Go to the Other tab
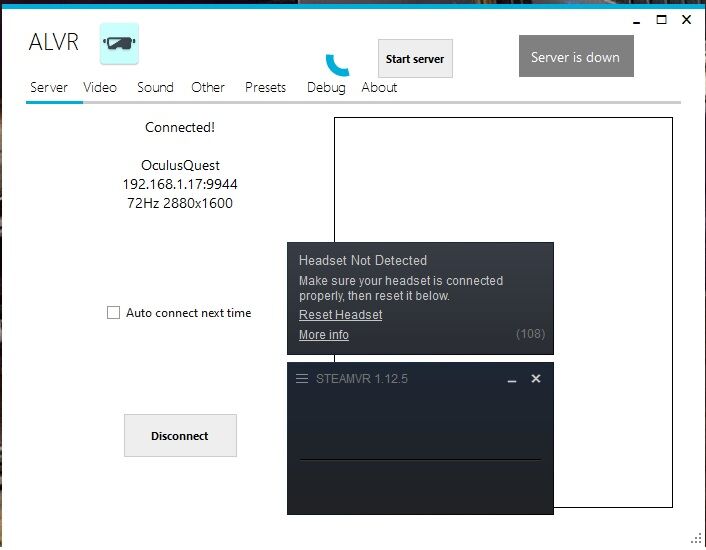Screen dimensions: 706x550 [208, 87]
